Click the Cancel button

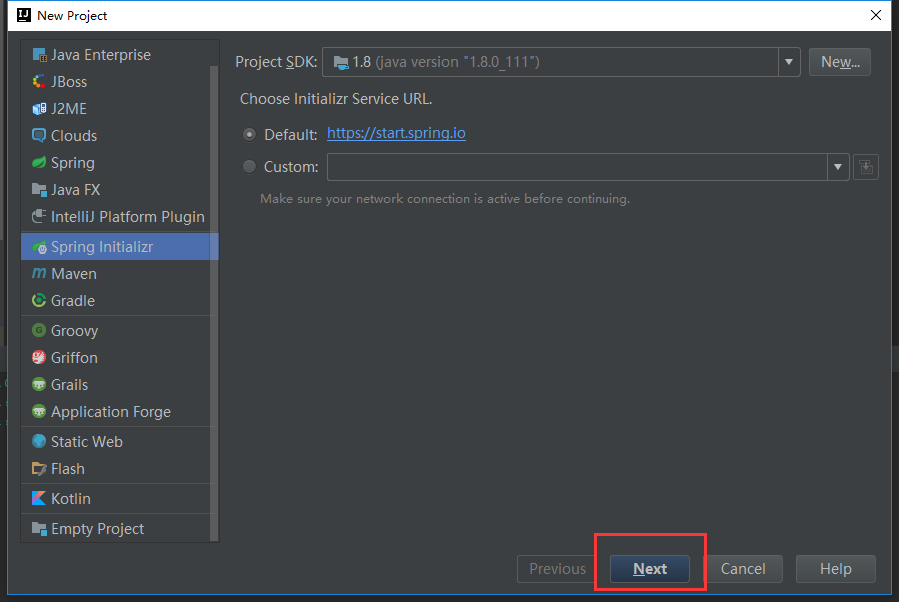click(x=743, y=569)
